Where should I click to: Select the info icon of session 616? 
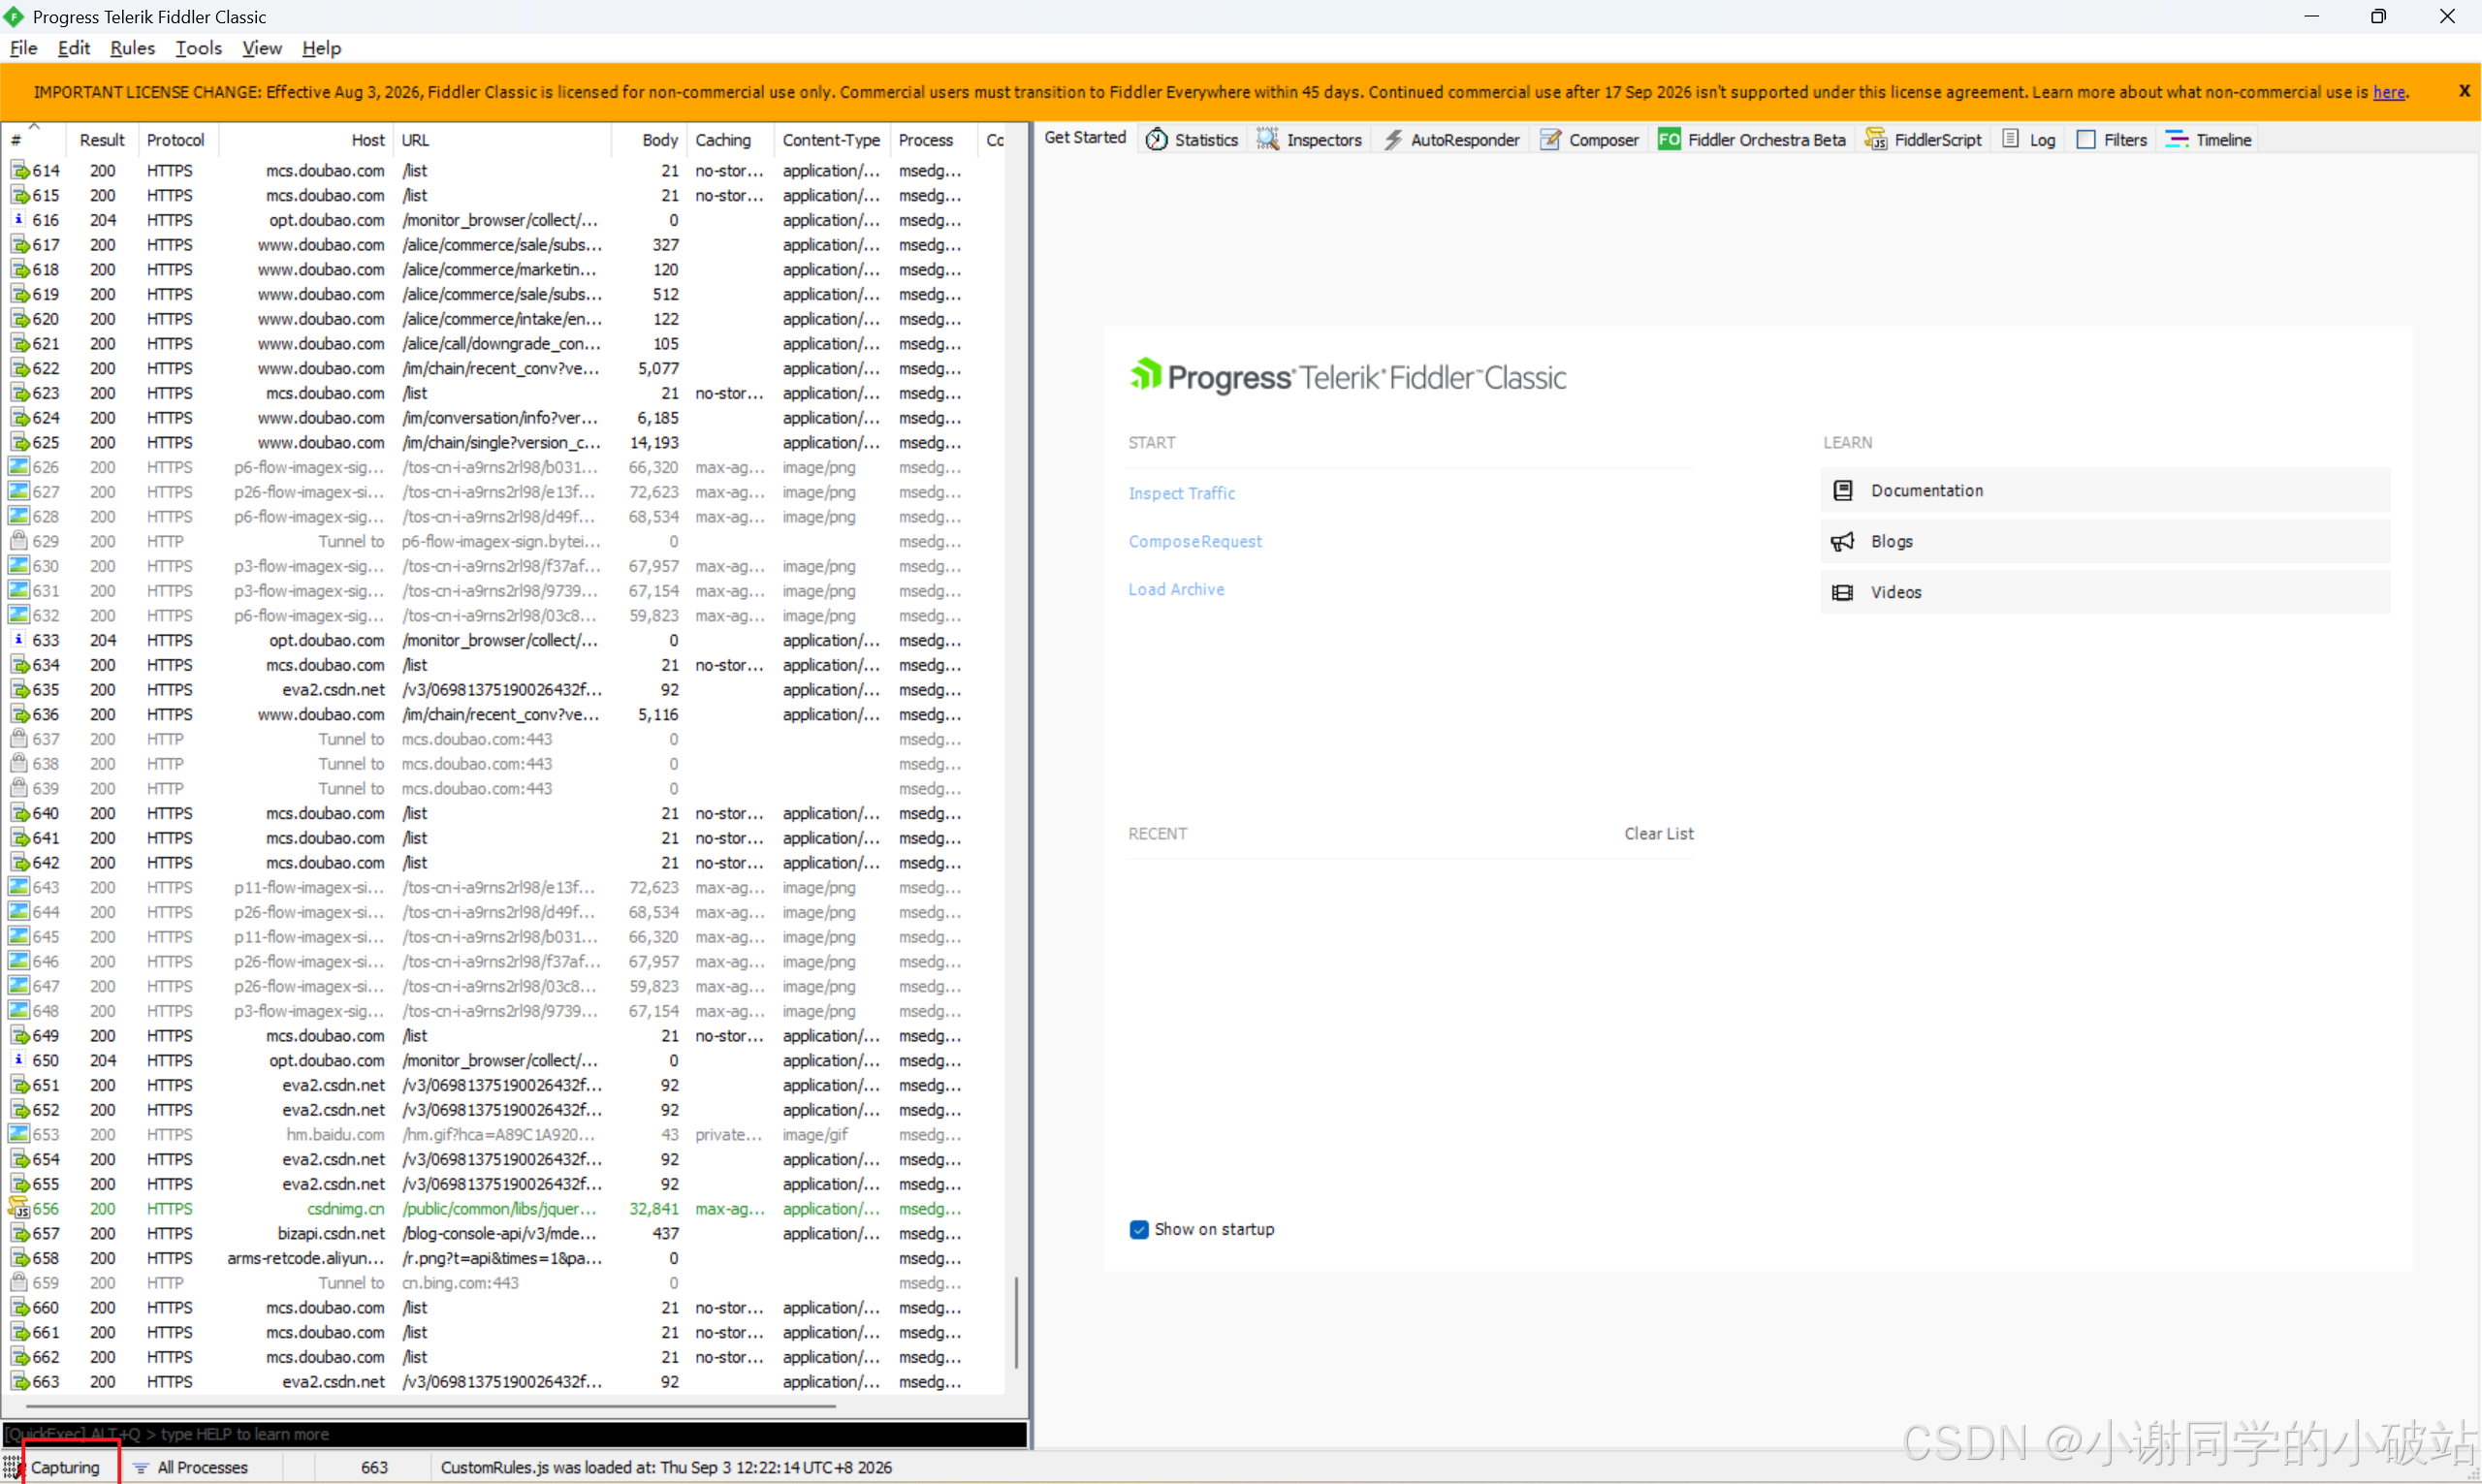[x=19, y=220]
